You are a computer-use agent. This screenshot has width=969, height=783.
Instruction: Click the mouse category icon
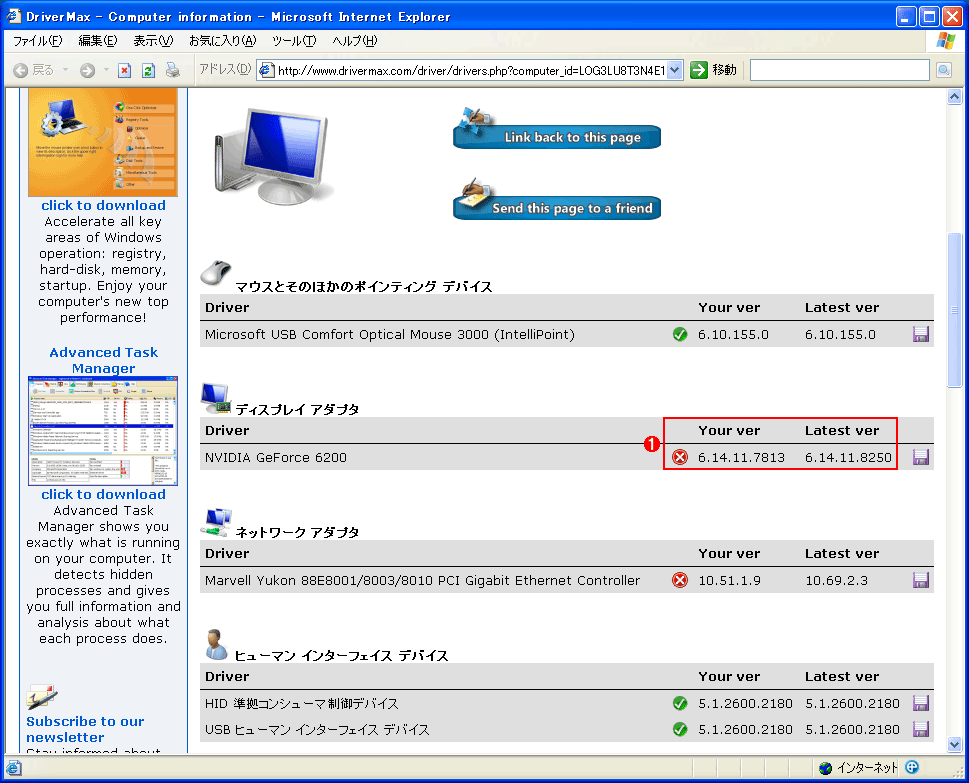(216, 273)
